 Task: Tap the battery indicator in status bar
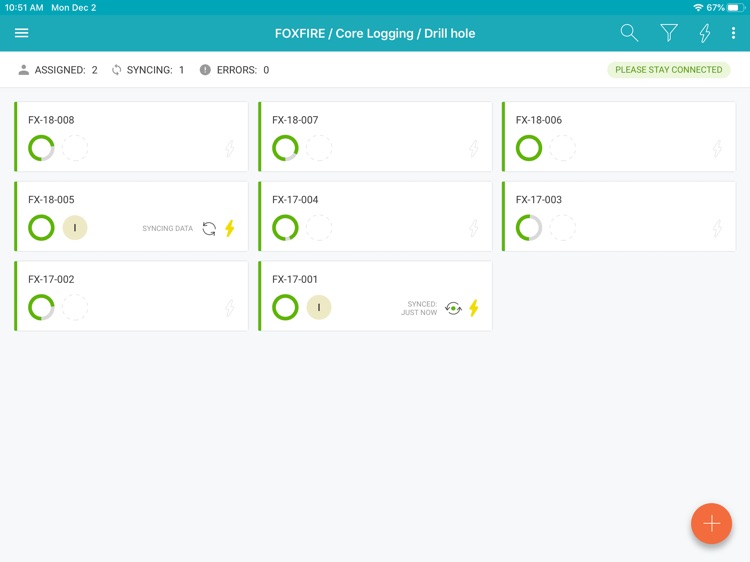[736, 8]
